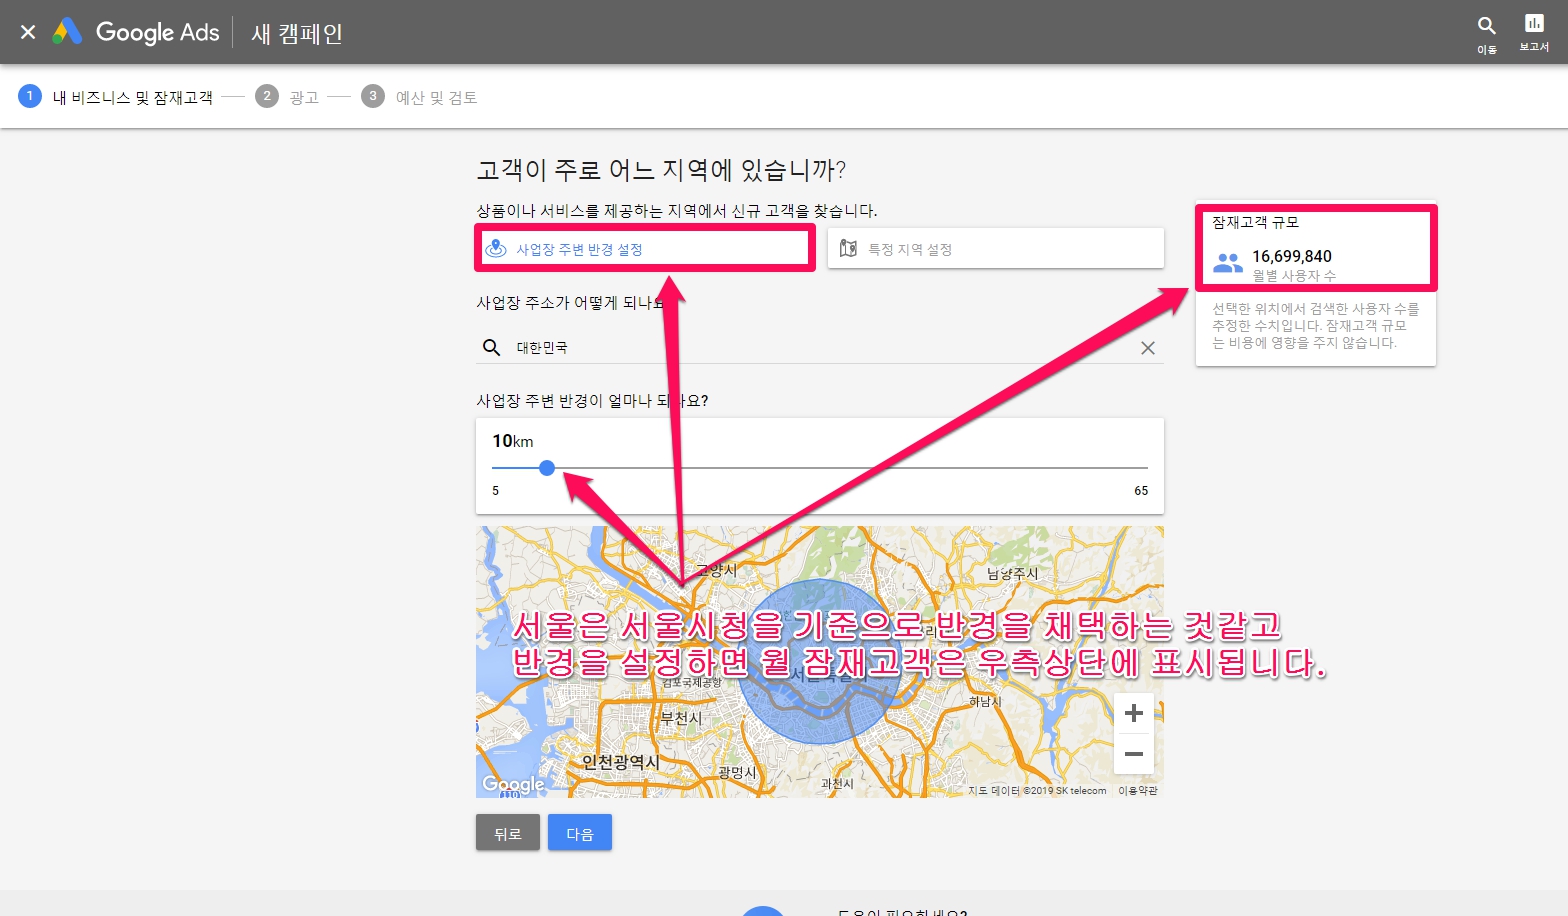The image size is (1568, 916).
Task: Go to step 1 내 비즈니스 및 잠재고객
Action: point(116,97)
